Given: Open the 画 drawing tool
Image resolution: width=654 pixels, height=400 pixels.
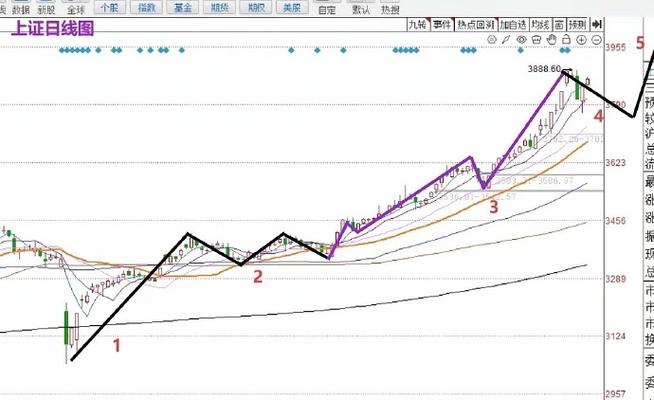Looking at the screenshot, I should (559, 22).
